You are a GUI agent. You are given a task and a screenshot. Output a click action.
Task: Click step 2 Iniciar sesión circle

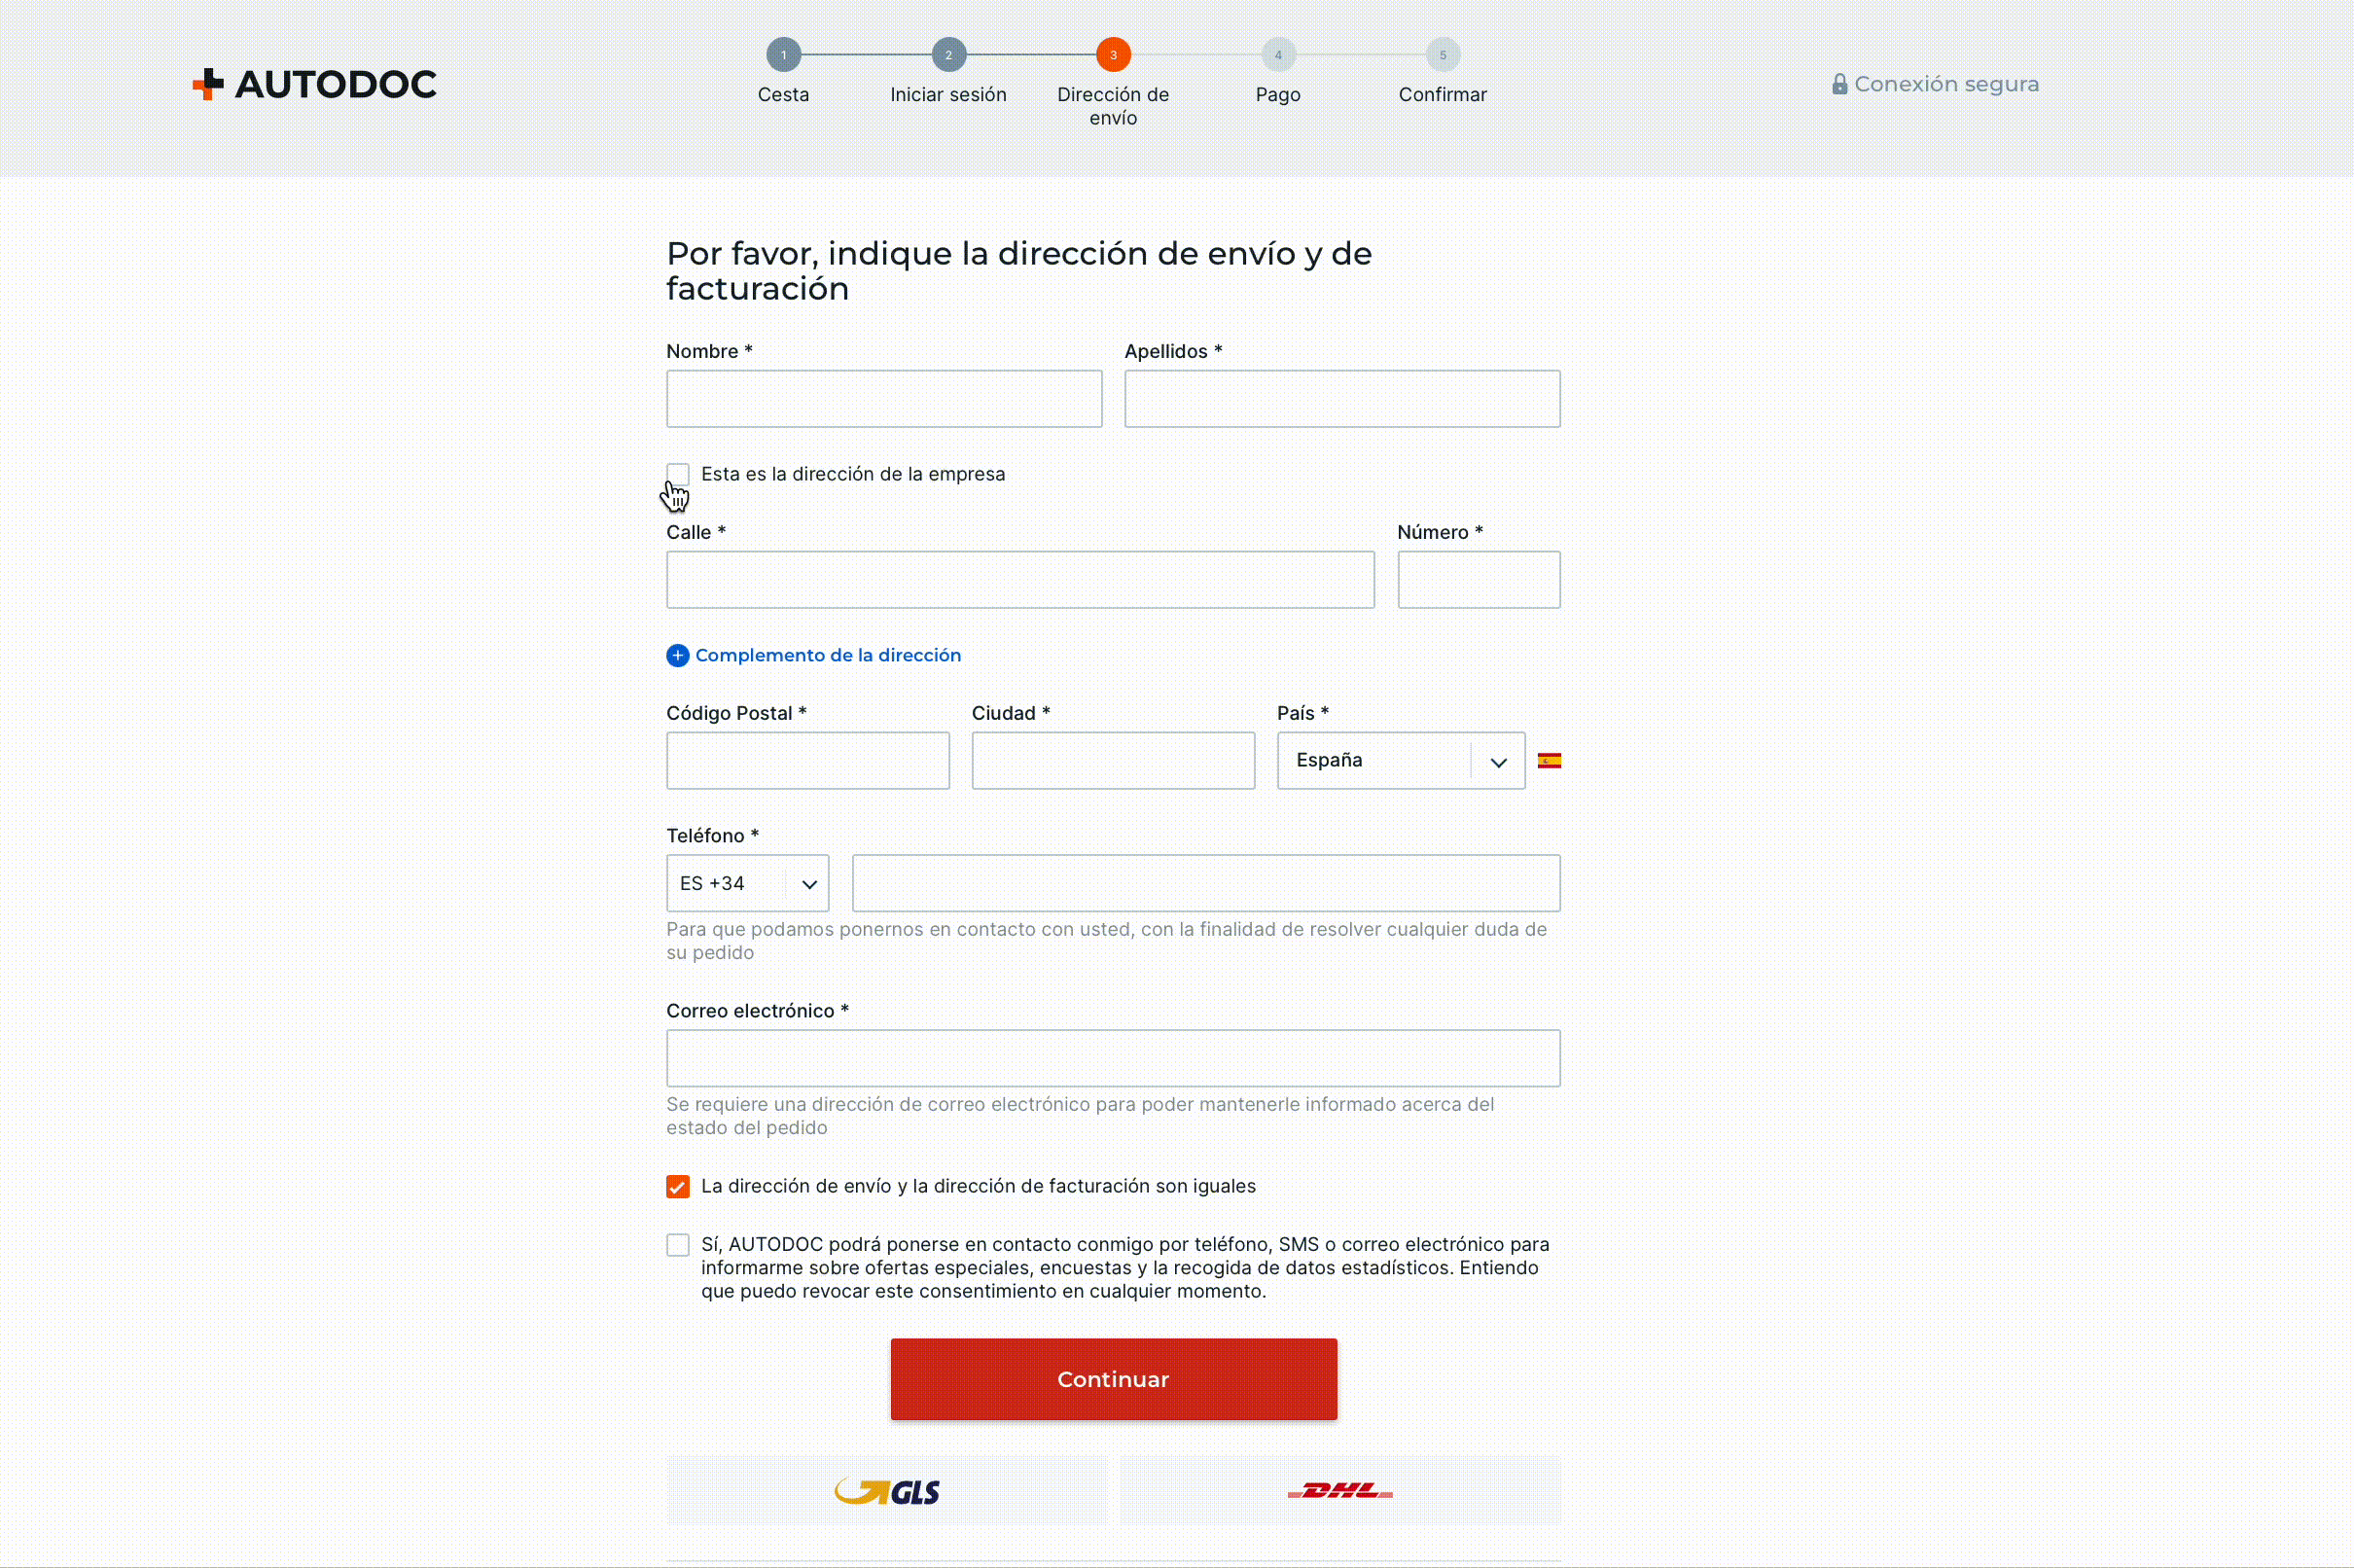[x=949, y=55]
